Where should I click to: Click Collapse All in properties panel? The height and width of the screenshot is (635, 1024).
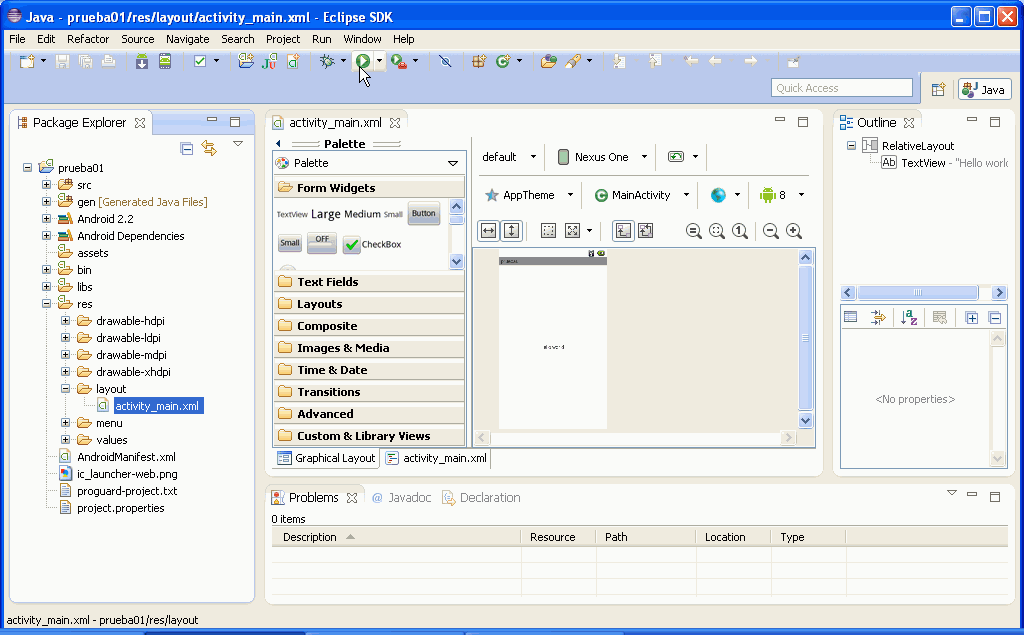(x=995, y=318)
